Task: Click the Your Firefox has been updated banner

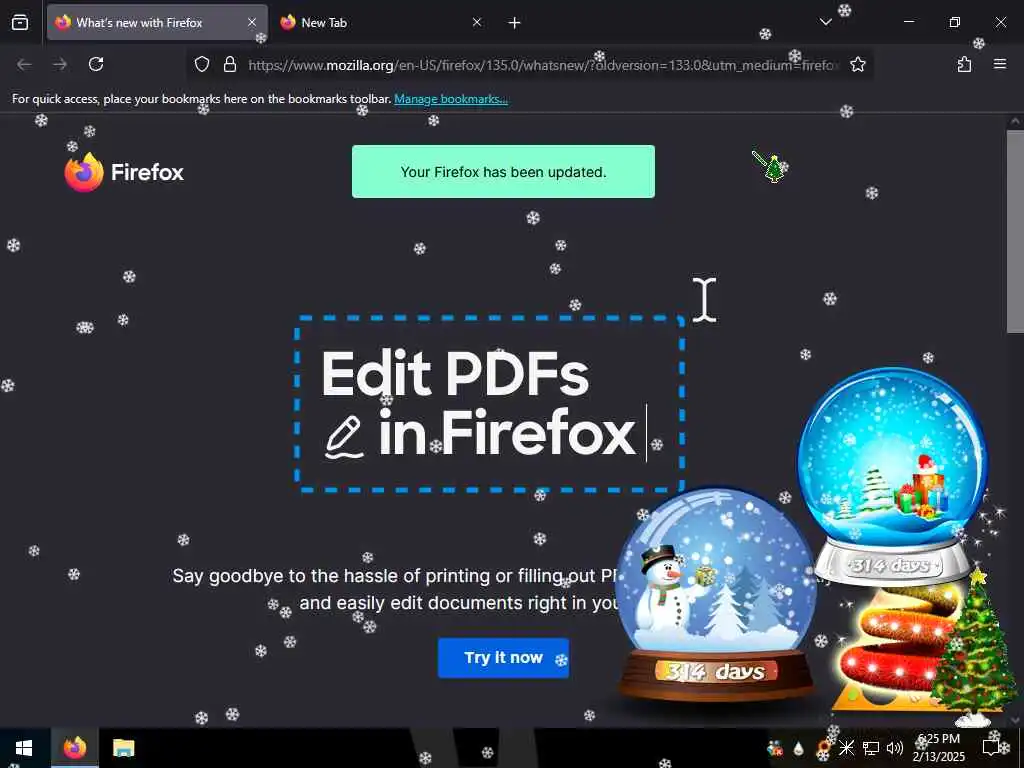Action: tap(504, 172)
